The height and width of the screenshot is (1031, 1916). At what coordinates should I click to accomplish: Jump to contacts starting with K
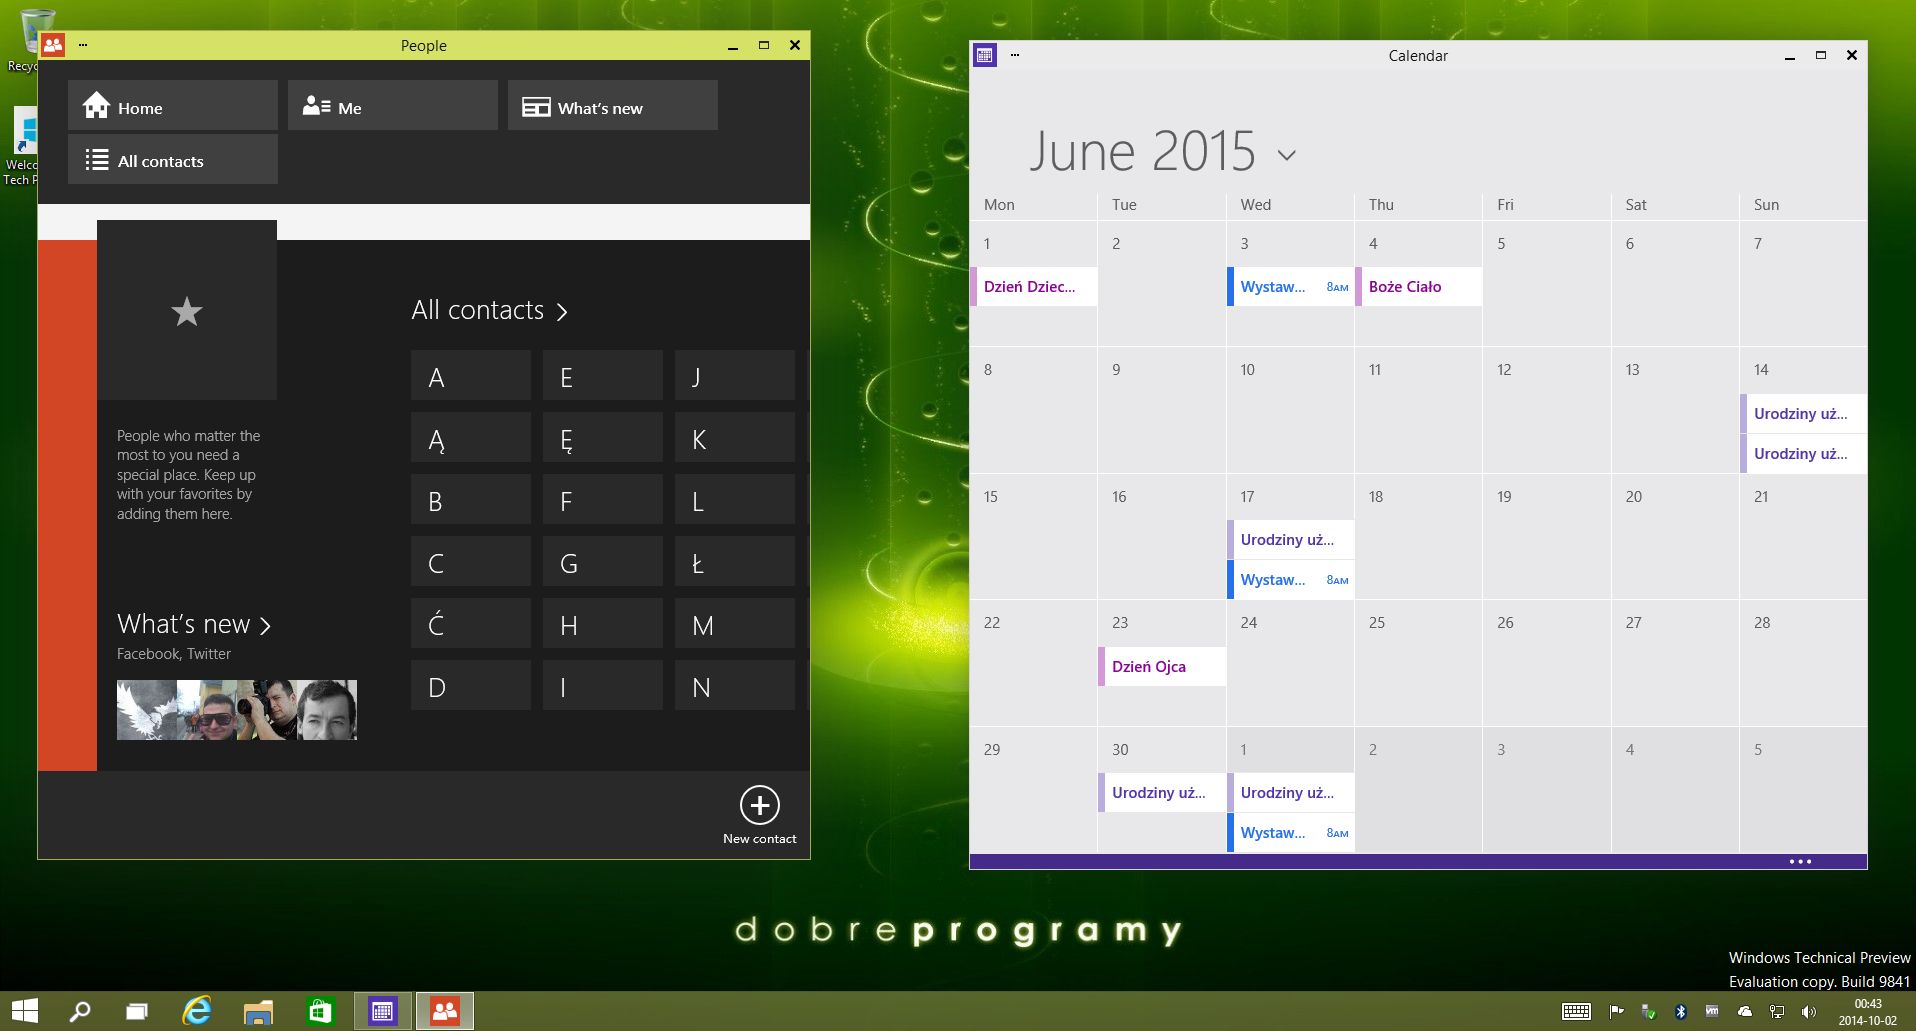(735, 438)
